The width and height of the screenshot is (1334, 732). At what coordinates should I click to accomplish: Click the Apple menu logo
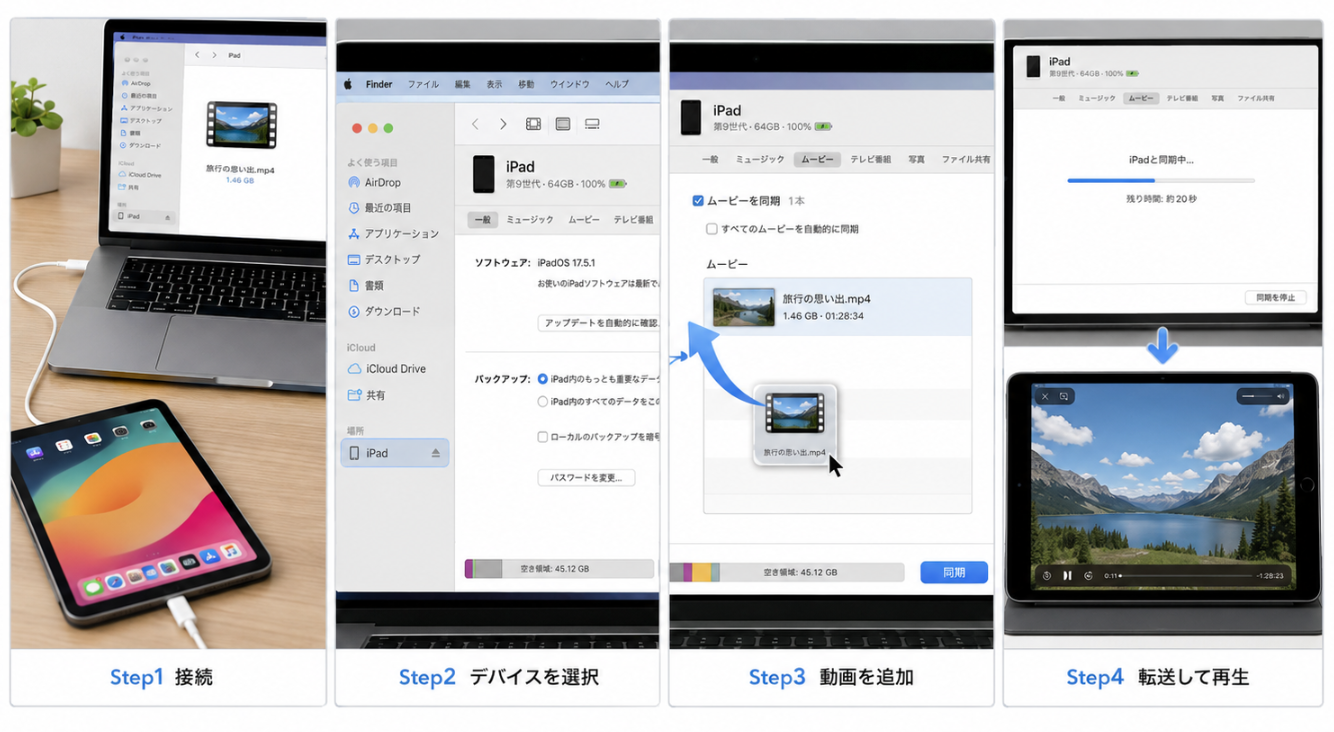(x=349, y=84)
